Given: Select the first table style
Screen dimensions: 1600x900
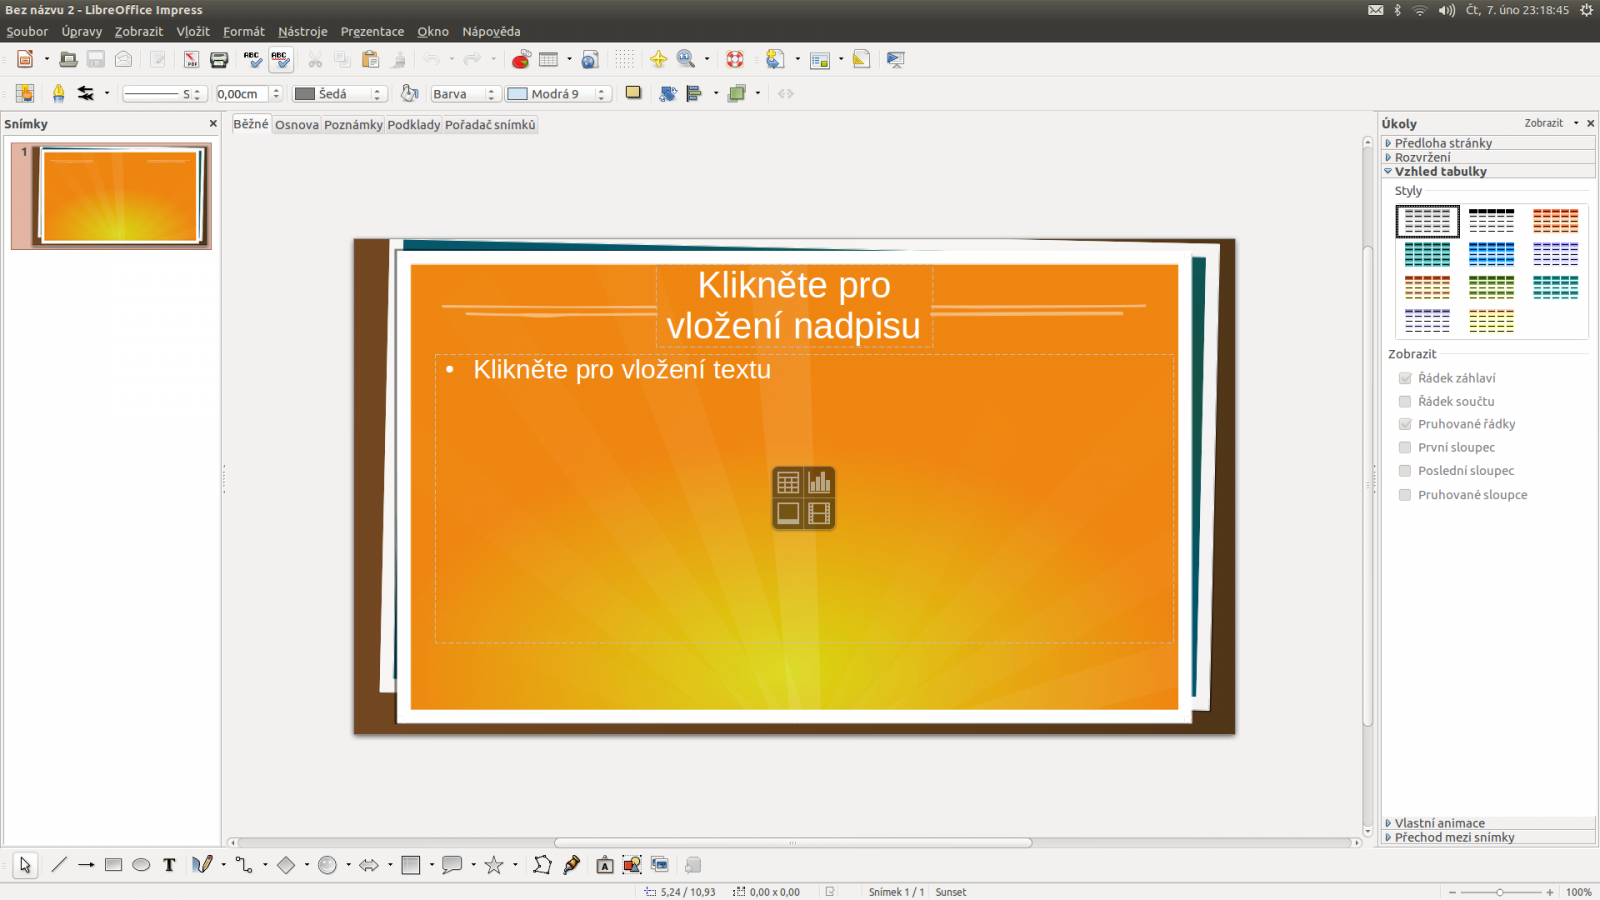Looking at the screenshot, I should coord(1427,221).
